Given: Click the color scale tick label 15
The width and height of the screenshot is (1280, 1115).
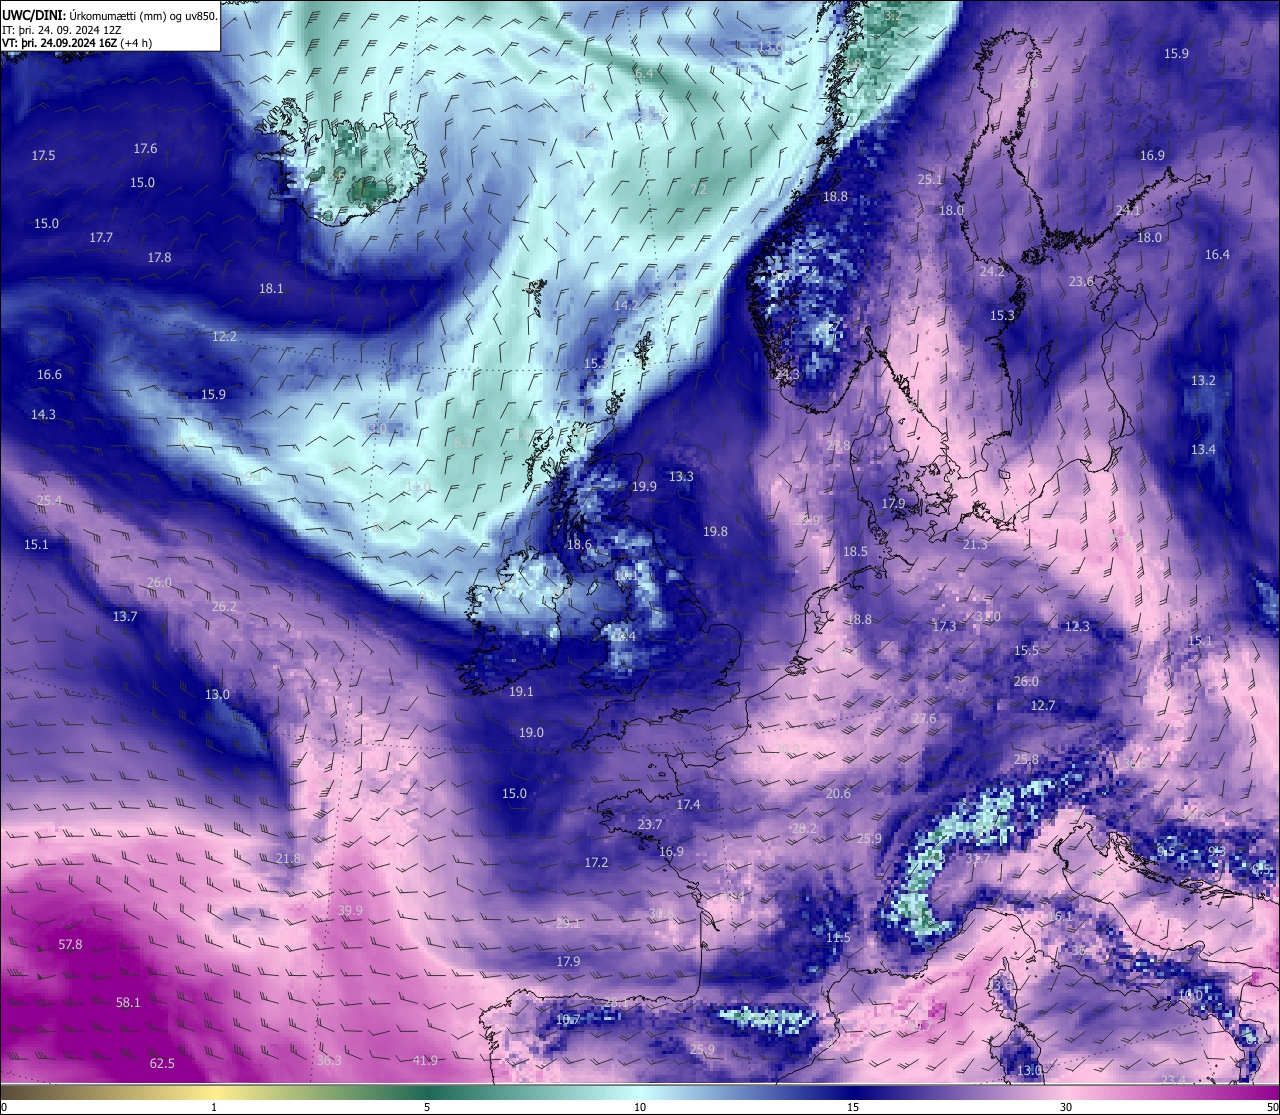Looking at the screenshot, I should click(x=853, y=1107).
